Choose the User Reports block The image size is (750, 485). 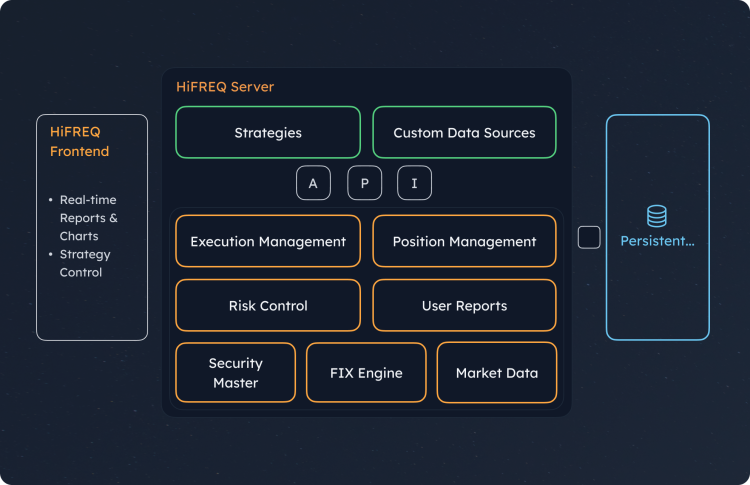point(464,305)
